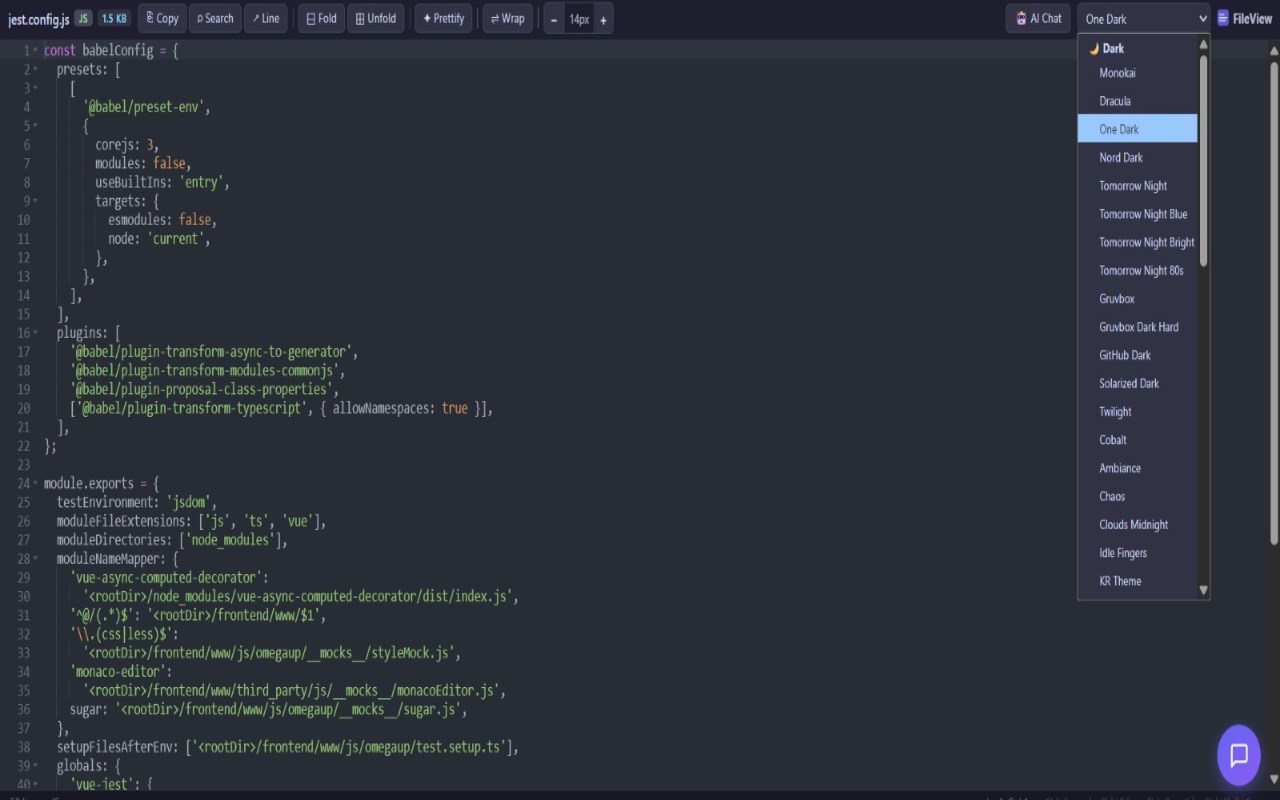This screenshot has height=800, width=1280.
Task: Select GitHub Dark theme
Action: (1138, 355)
